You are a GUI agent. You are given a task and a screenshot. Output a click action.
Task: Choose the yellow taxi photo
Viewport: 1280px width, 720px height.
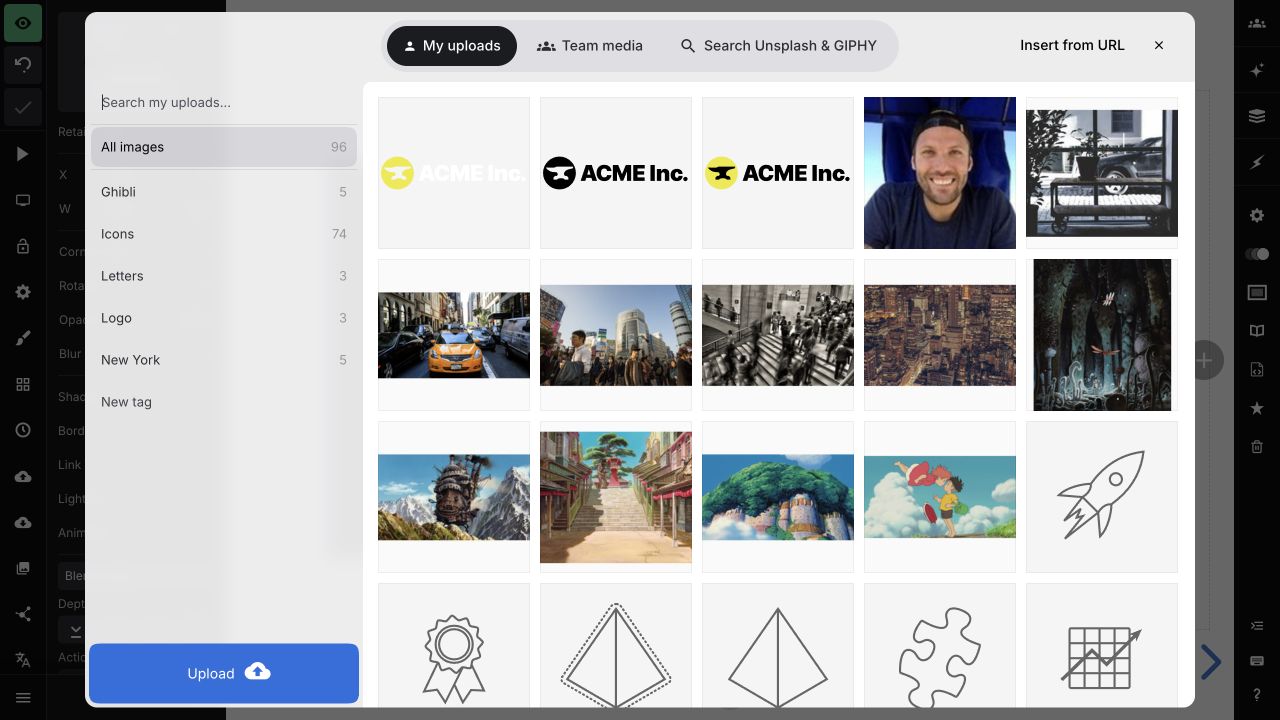coord(454,335)
